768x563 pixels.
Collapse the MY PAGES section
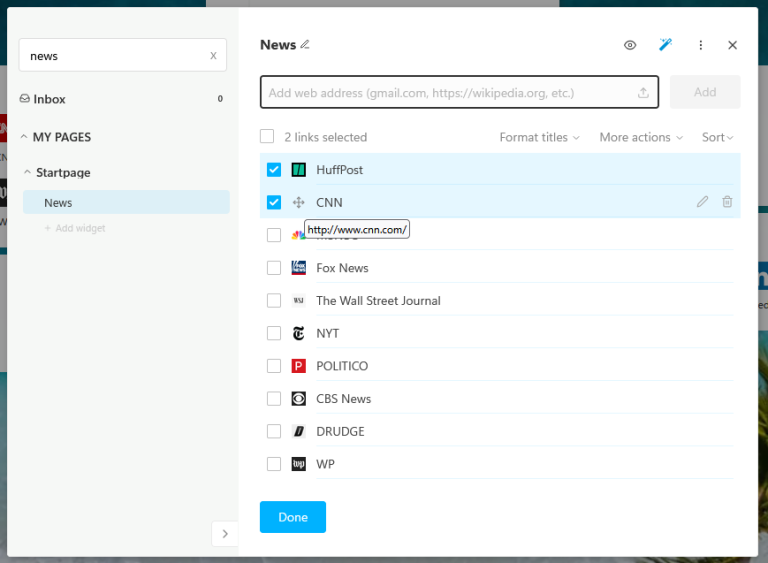(x=24, y=137)
